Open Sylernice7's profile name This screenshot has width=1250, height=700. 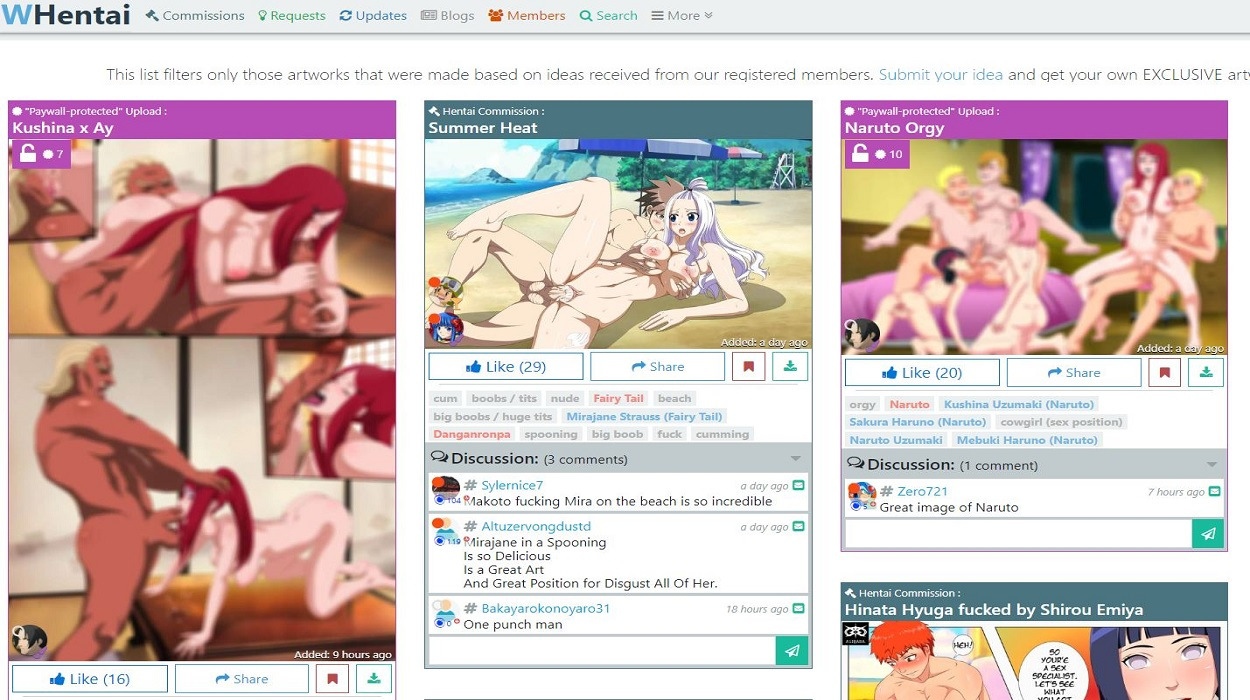tap(512, 486)
